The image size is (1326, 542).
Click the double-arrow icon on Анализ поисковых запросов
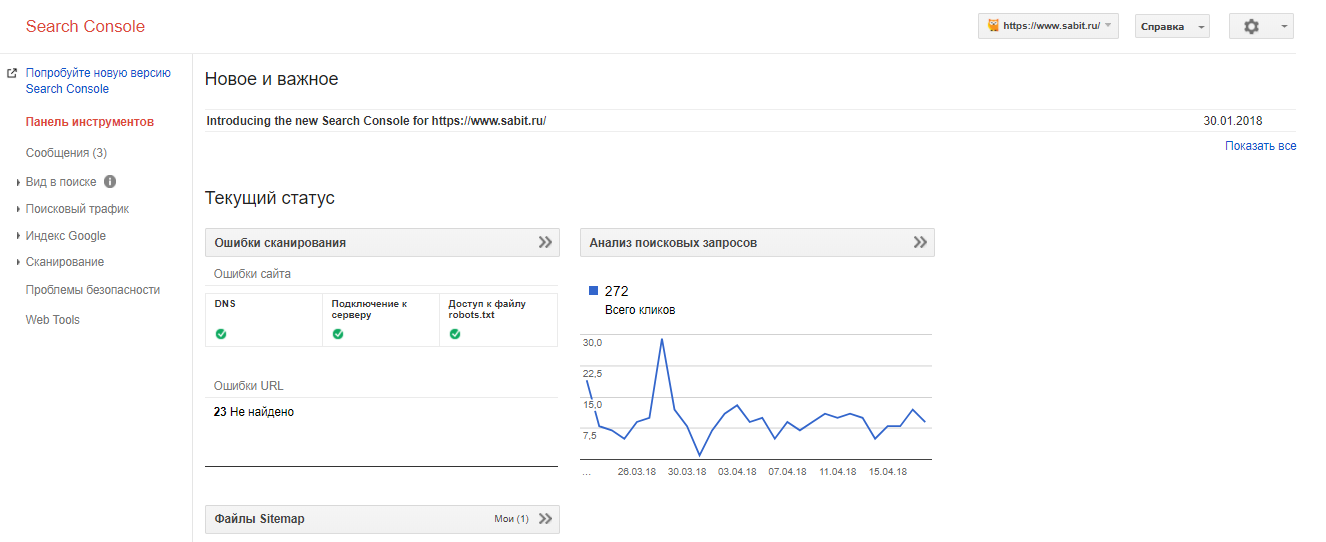point(920,242)
